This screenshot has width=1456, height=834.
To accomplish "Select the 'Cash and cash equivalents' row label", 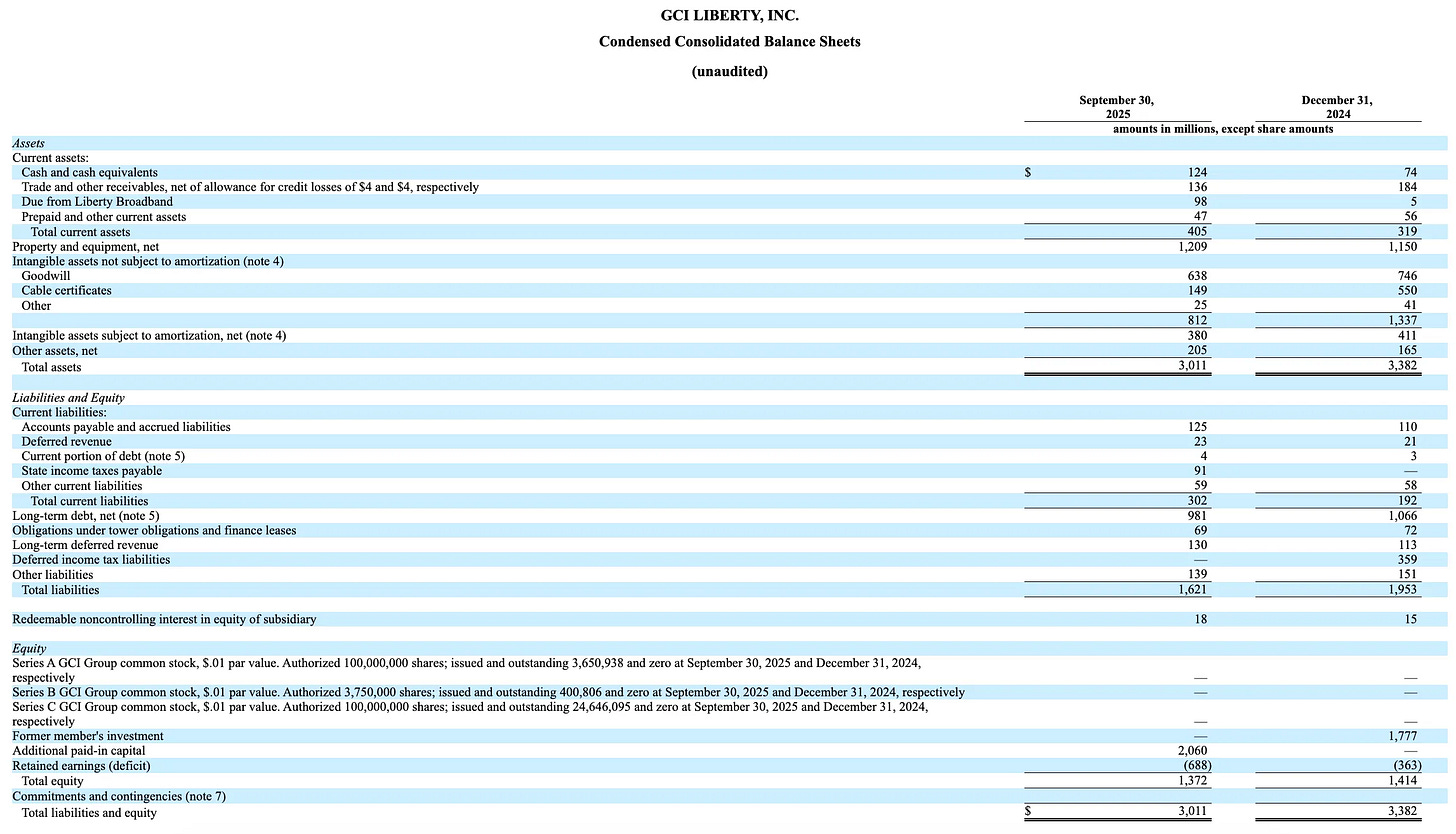I will 90,173.
